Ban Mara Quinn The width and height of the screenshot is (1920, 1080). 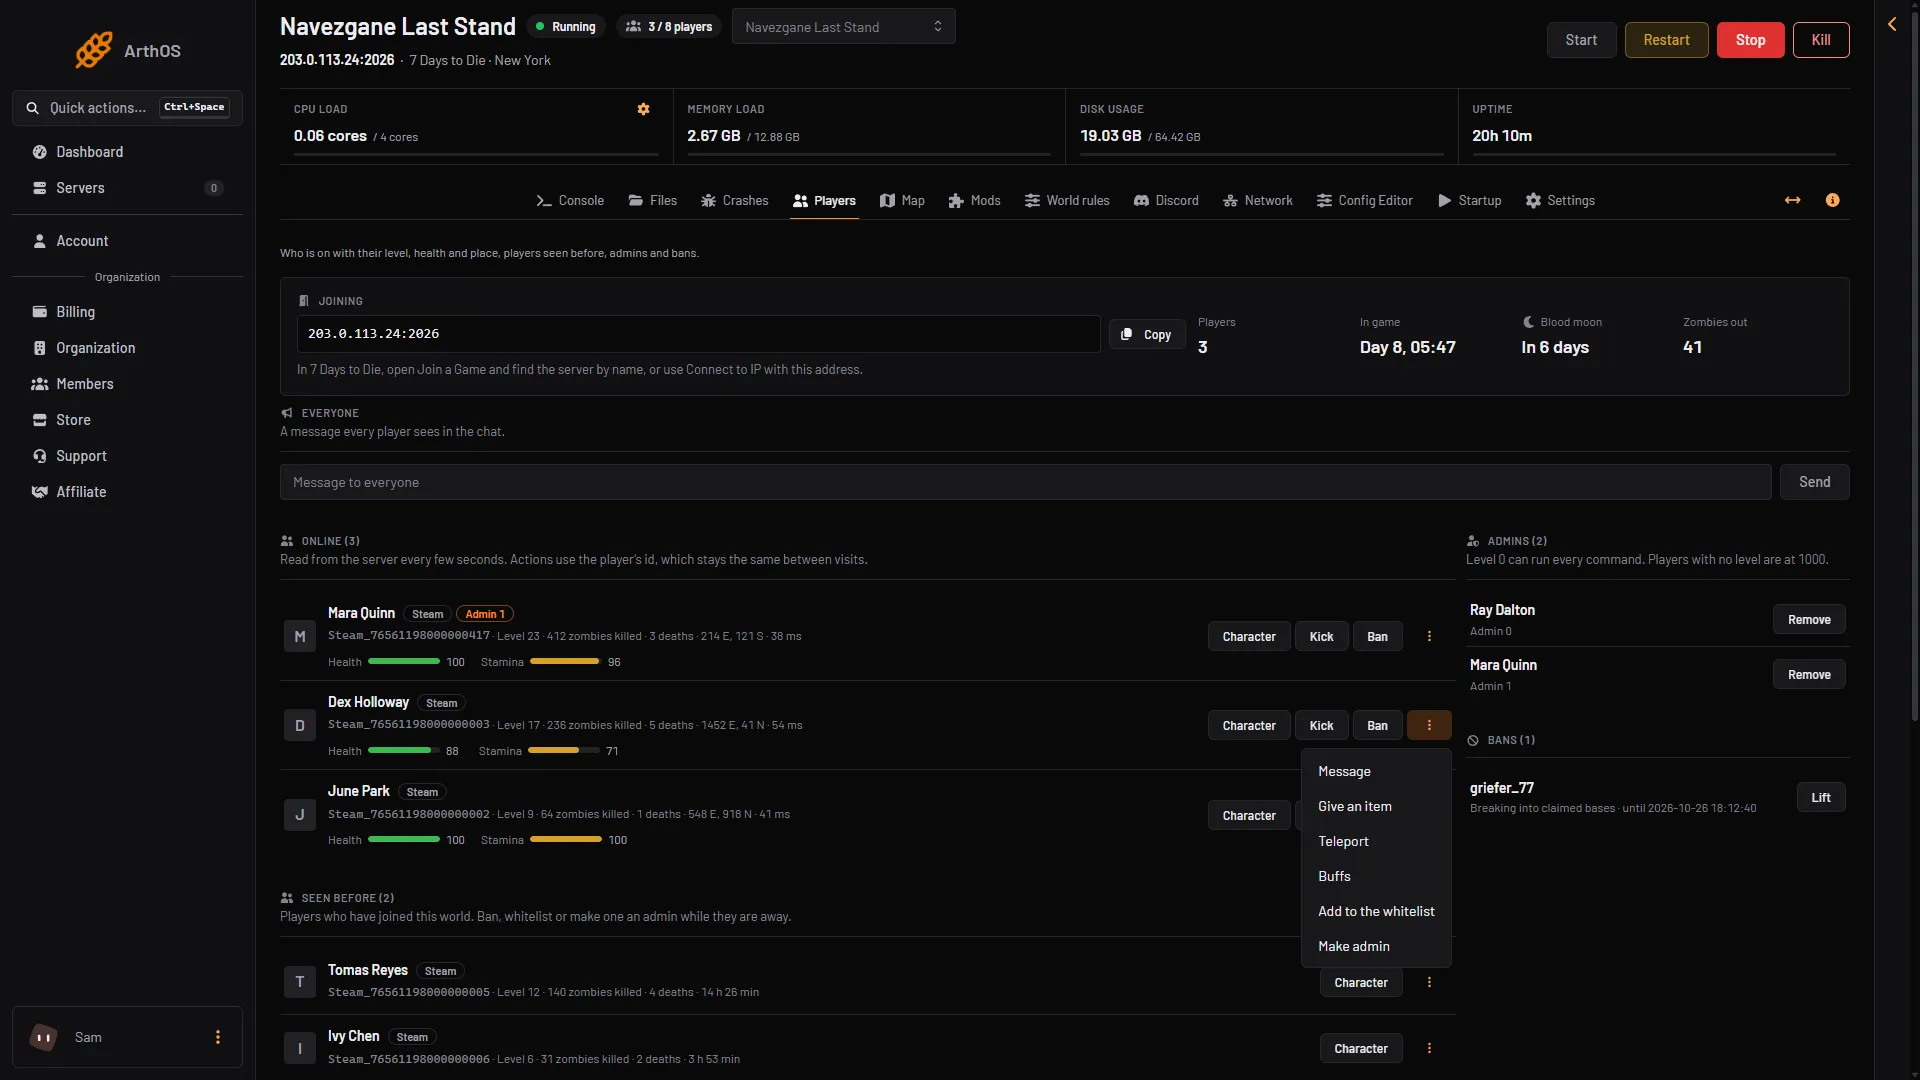click(1377, 636)
